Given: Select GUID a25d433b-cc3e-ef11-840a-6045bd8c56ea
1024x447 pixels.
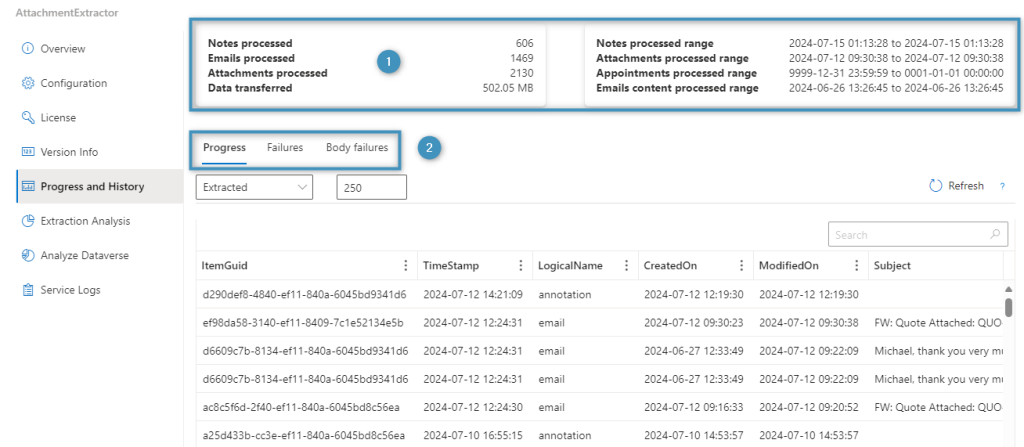Looking at the screenshot, I should pos(304,435).
